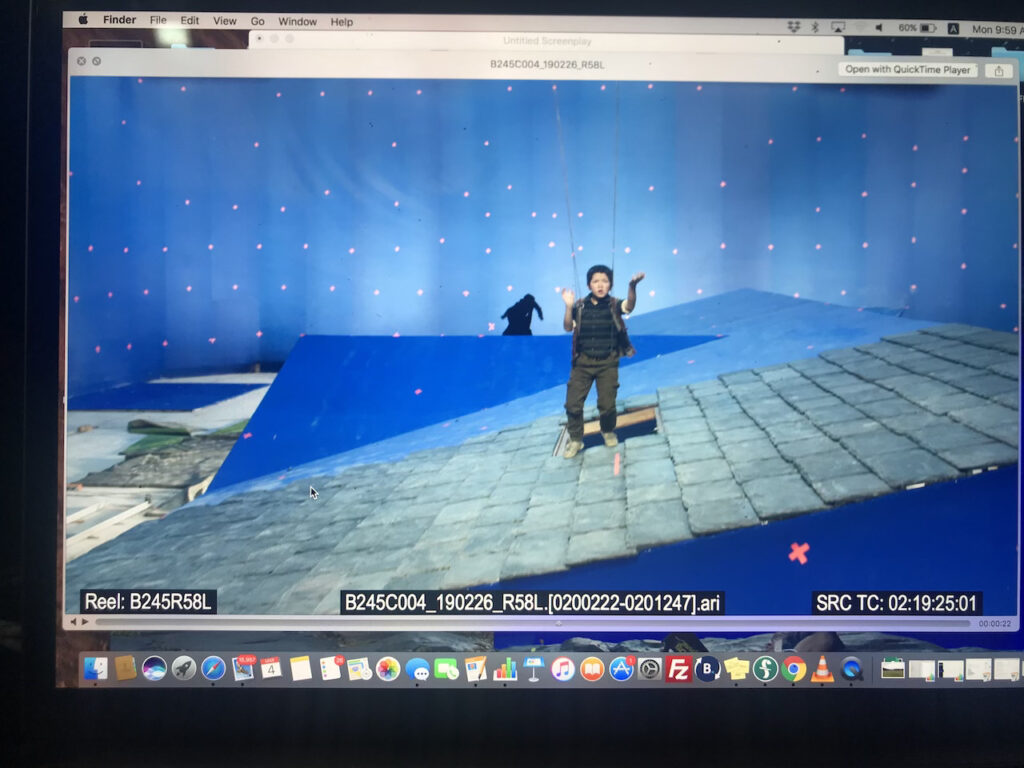1024x768 pixels.
Task: Click the Dropbox menu bar icon
Action: coord(794,27)
